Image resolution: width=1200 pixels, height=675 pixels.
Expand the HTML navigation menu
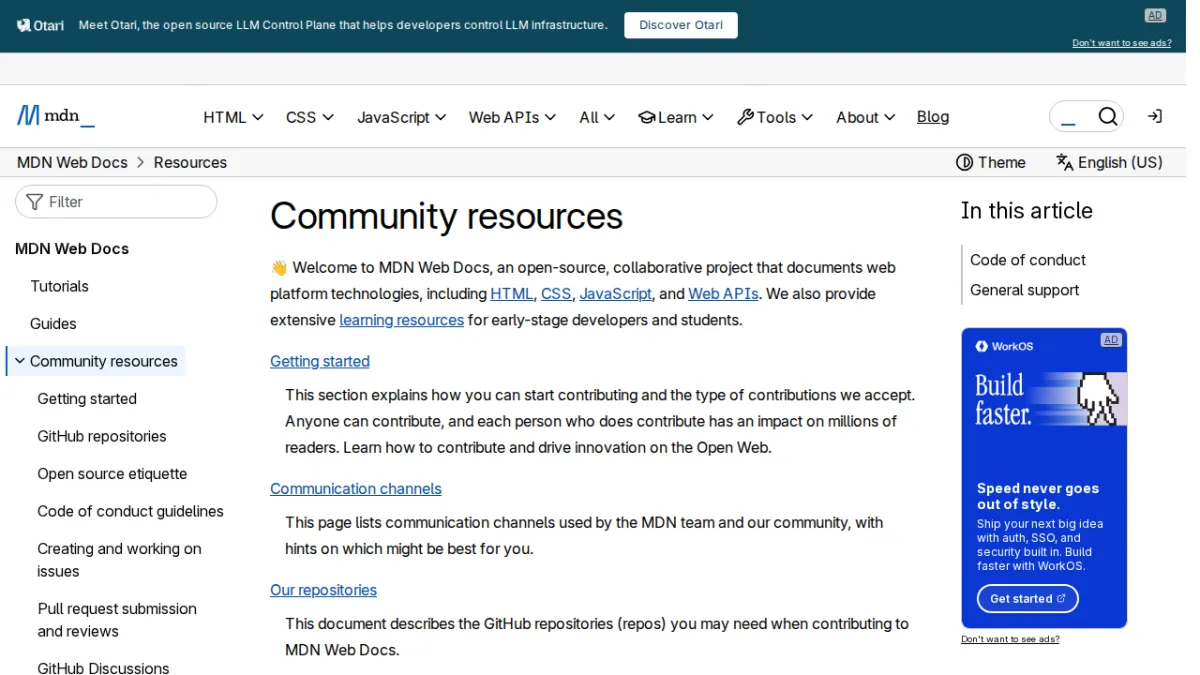[x=233, y=117]
